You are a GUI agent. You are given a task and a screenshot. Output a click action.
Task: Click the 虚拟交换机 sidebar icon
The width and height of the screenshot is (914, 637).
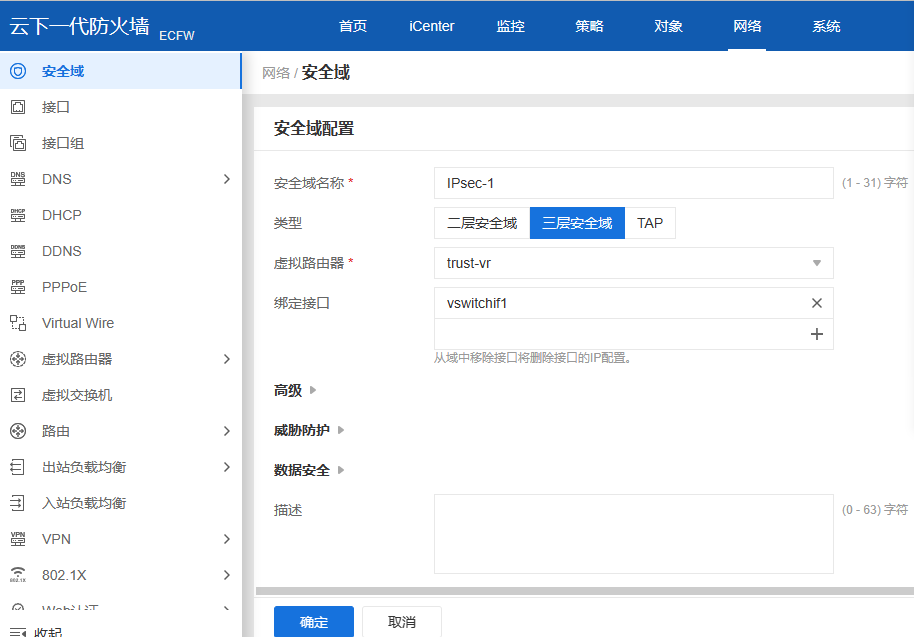click(18, 395)
